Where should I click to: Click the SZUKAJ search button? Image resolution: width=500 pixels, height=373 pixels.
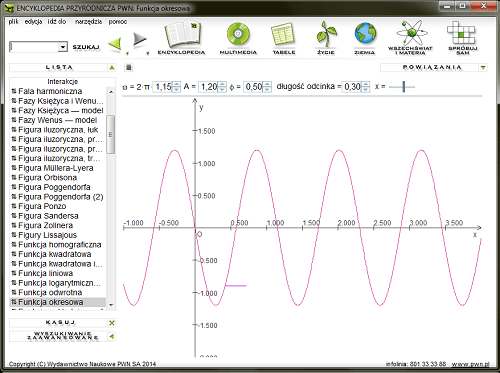86,47
